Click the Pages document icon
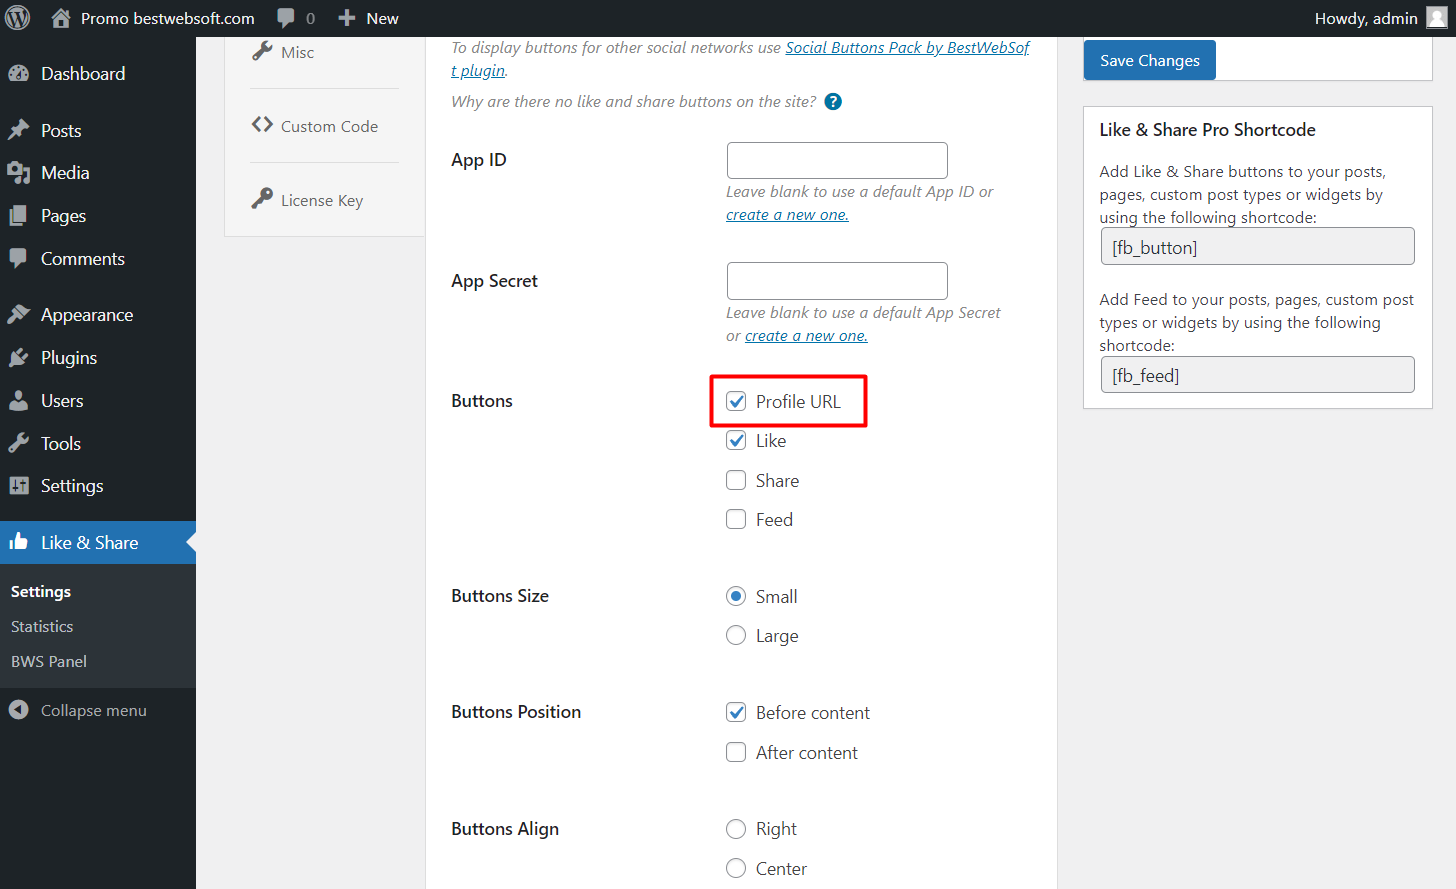This screenshot has width=1456, height=889. (x=18, y=216)
